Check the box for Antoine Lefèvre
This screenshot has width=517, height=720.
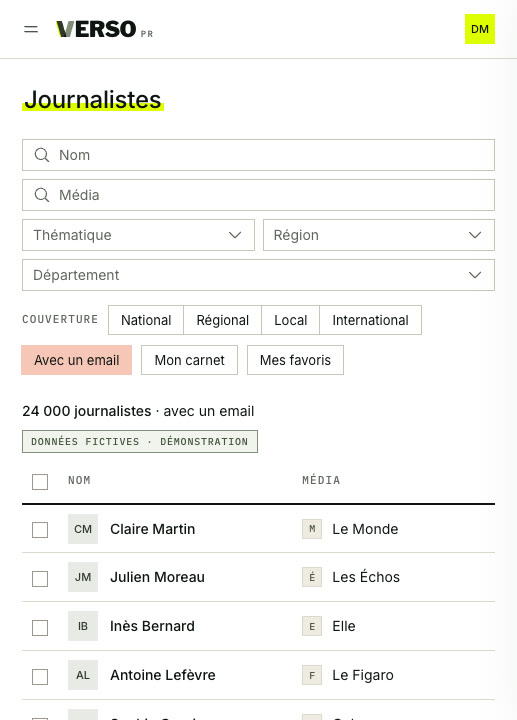[40, 676]
